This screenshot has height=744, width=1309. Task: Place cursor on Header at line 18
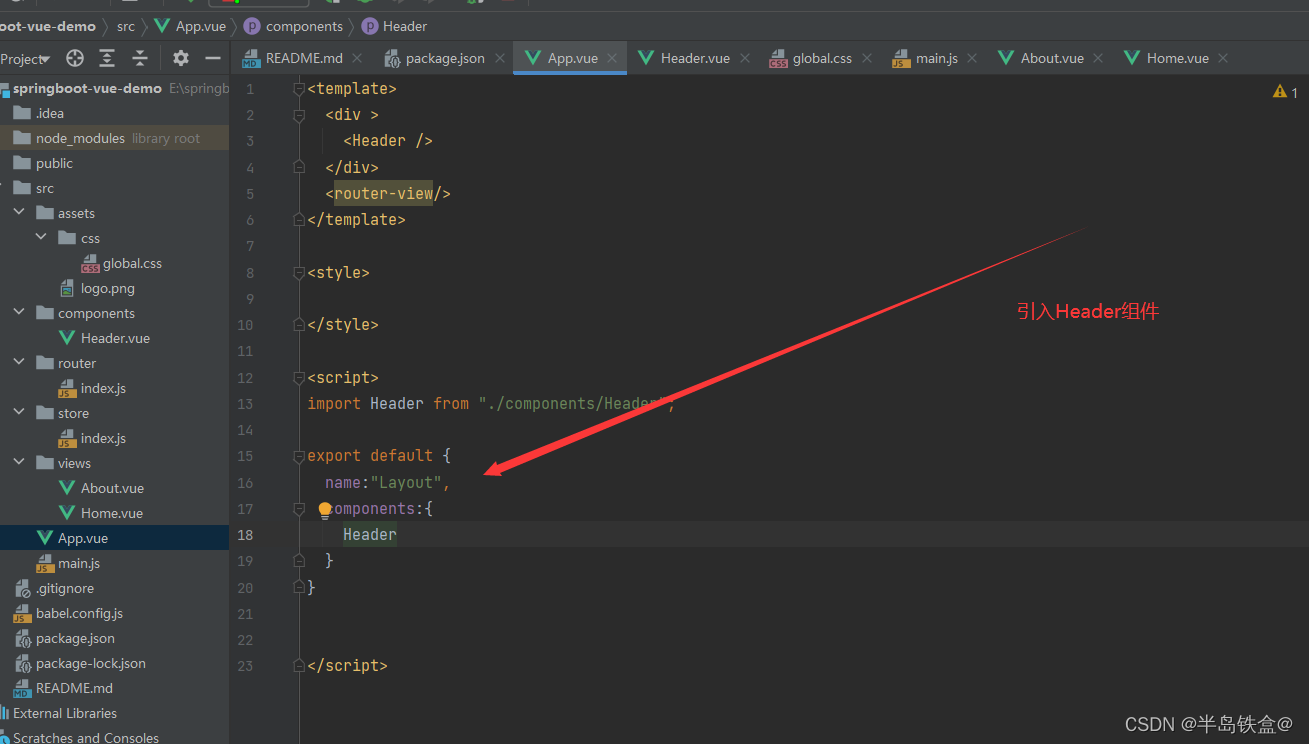(370, 535)
